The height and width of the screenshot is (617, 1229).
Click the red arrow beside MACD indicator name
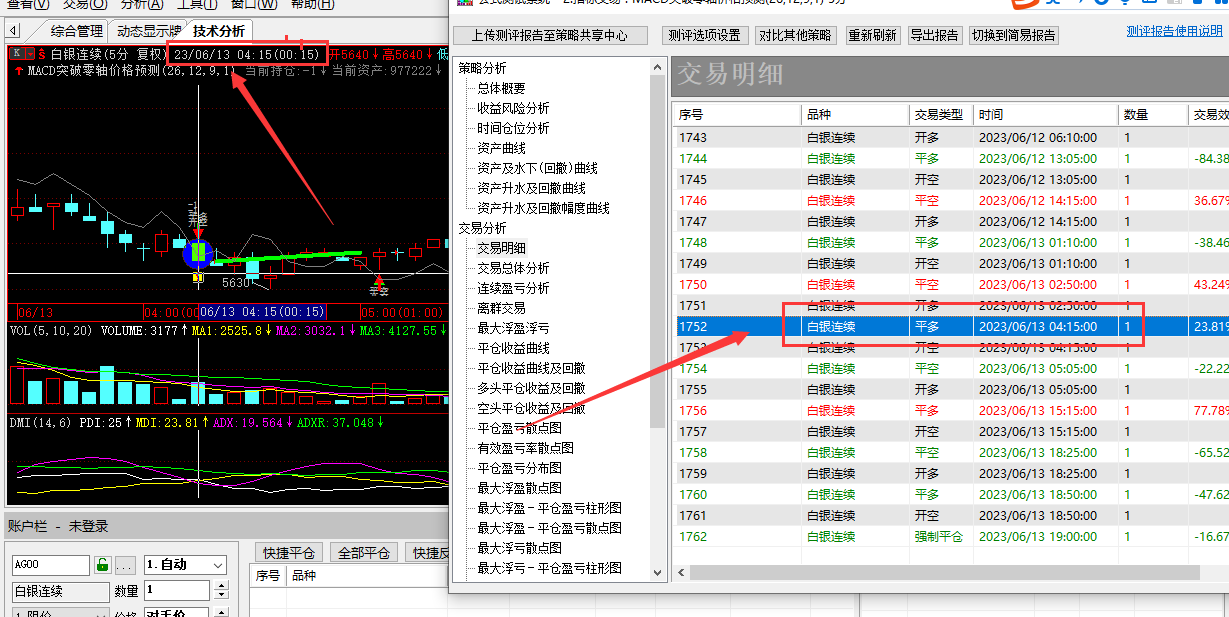coord(18,71)
